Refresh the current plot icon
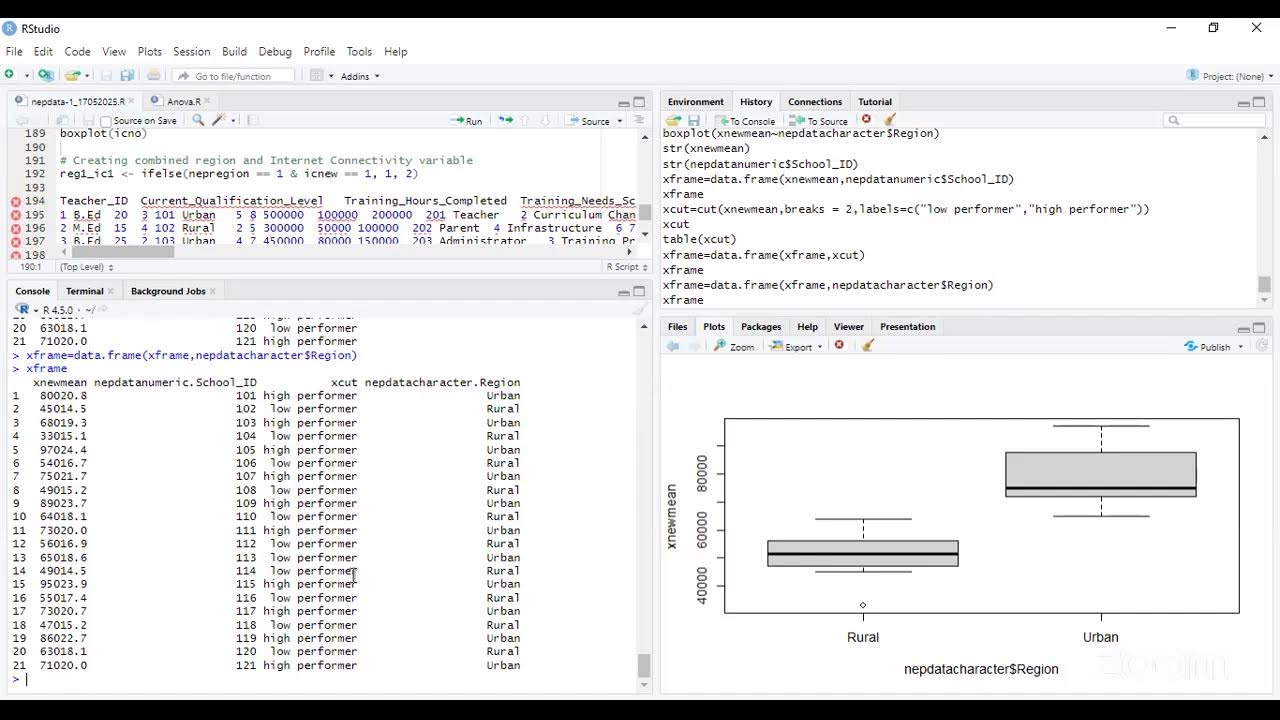1280x720 pixels. pos(1262,346)
